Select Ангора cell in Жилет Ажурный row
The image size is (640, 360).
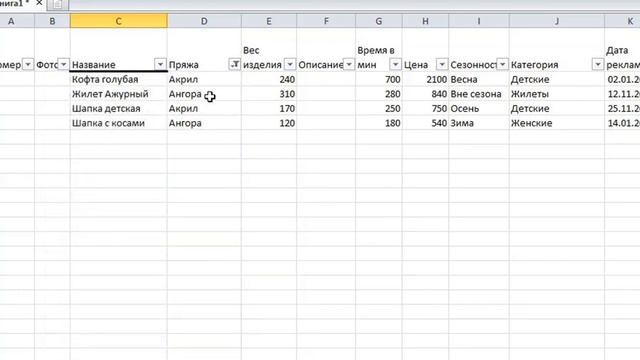coord(204,94)
